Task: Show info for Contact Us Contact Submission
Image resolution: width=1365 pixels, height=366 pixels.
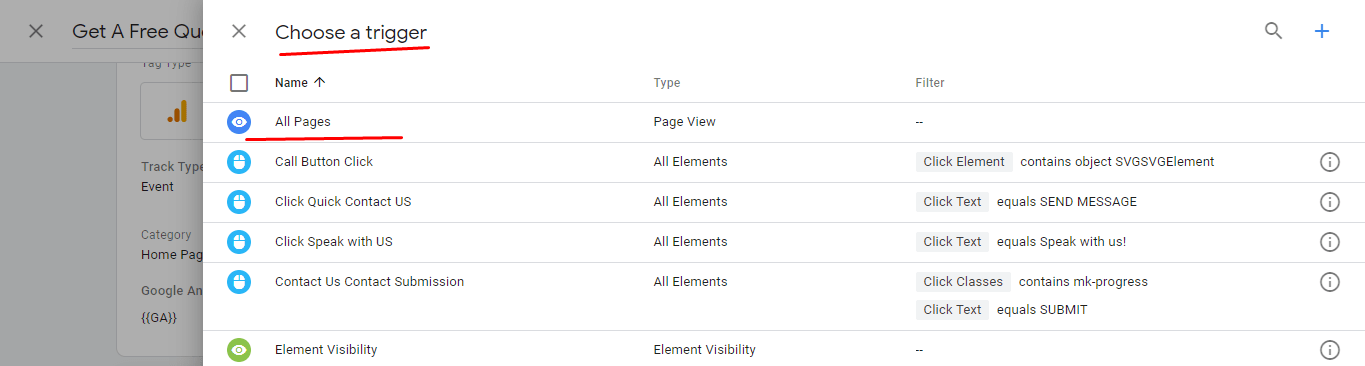Action: 1330,282
